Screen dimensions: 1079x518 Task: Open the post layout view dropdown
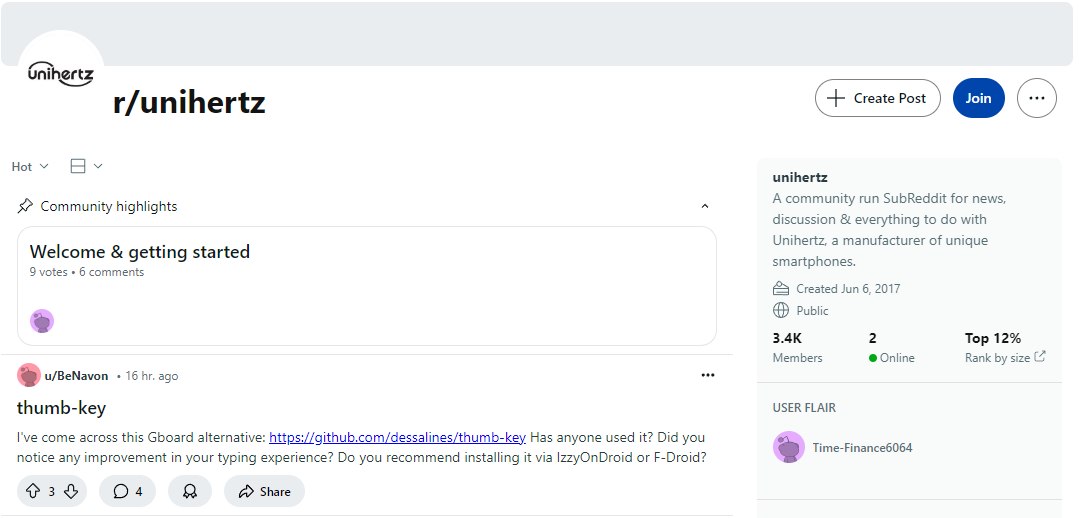86,166
